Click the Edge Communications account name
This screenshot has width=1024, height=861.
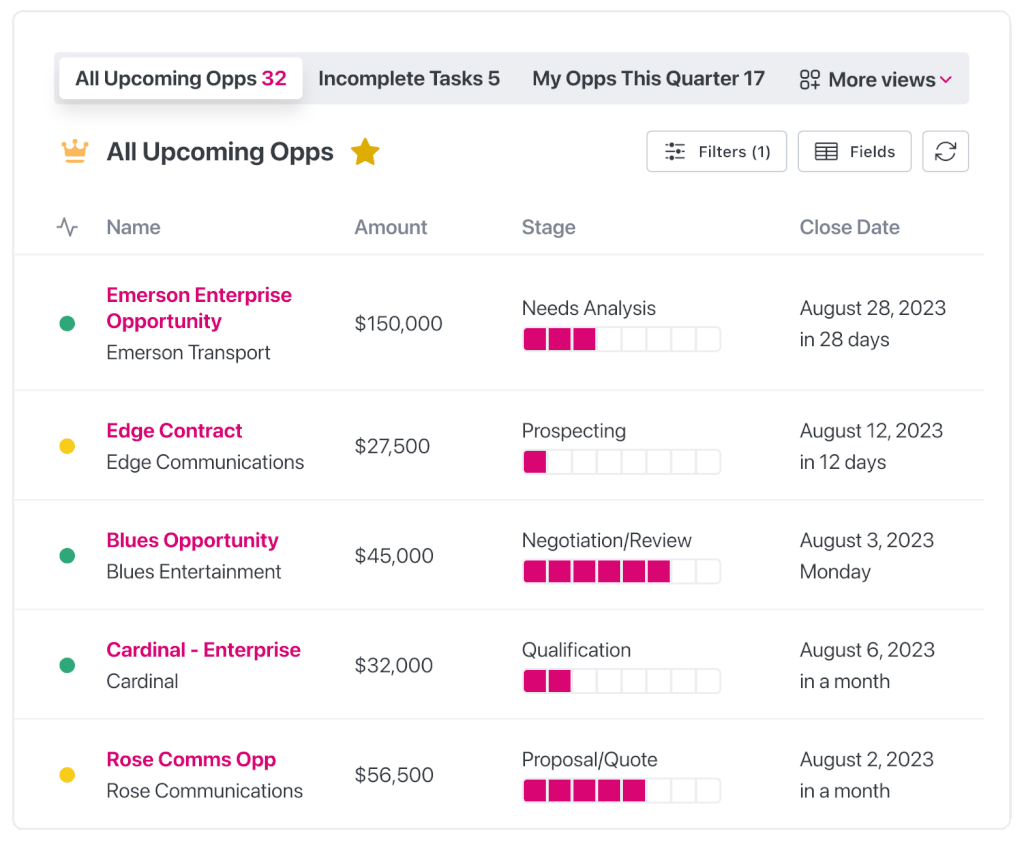tap(205, 463)
